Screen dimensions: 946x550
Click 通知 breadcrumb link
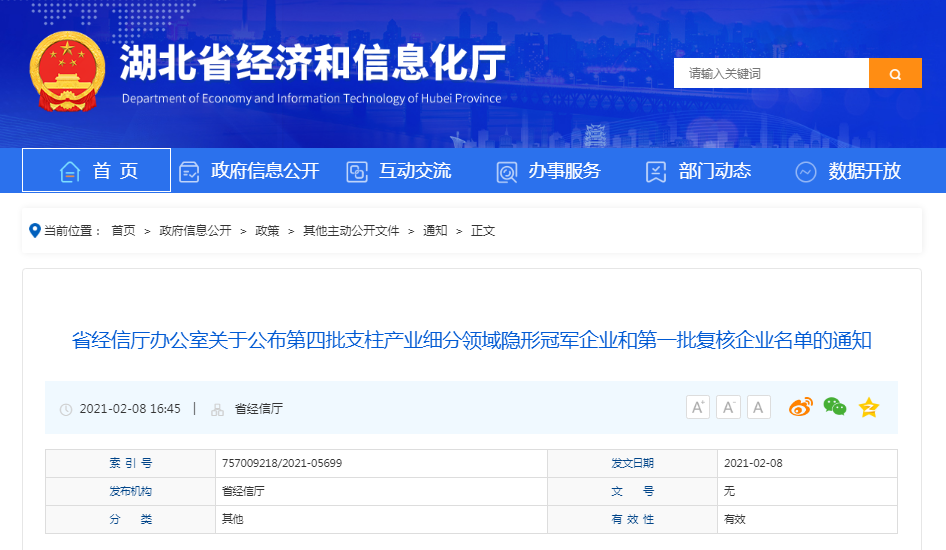pyautogui.click(x=435, y=231)
